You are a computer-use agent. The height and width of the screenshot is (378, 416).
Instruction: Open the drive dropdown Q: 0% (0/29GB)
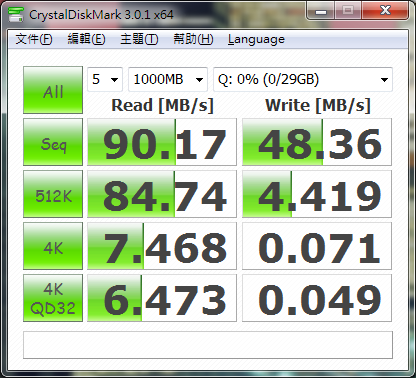(x=303, y=79)
